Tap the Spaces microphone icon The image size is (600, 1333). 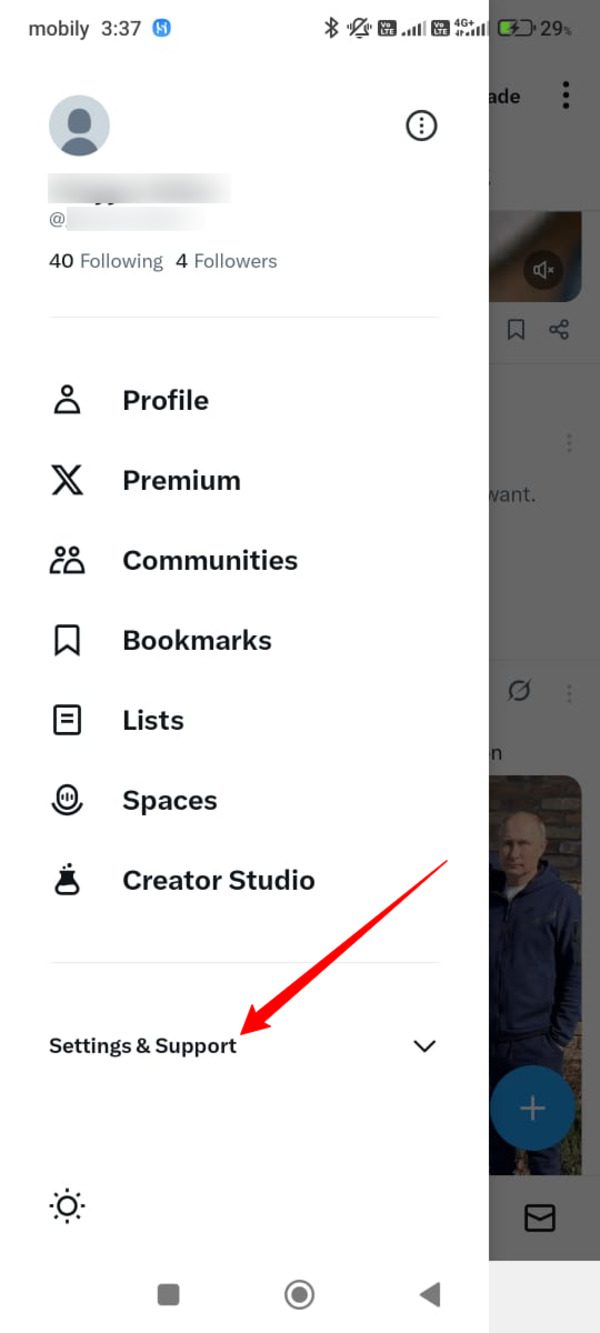pyautogui.click(x=67, y=800)
